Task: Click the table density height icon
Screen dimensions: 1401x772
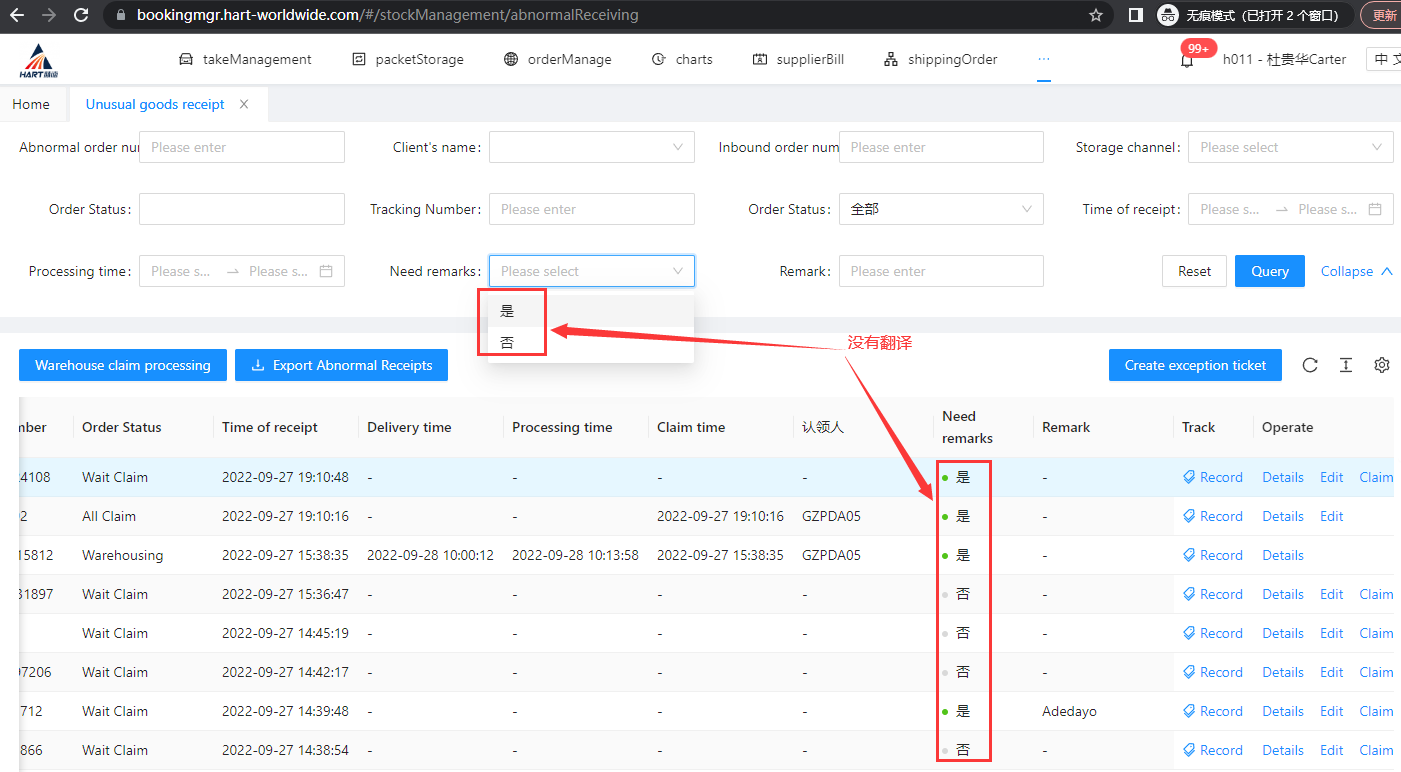Action: [1346, 365]
